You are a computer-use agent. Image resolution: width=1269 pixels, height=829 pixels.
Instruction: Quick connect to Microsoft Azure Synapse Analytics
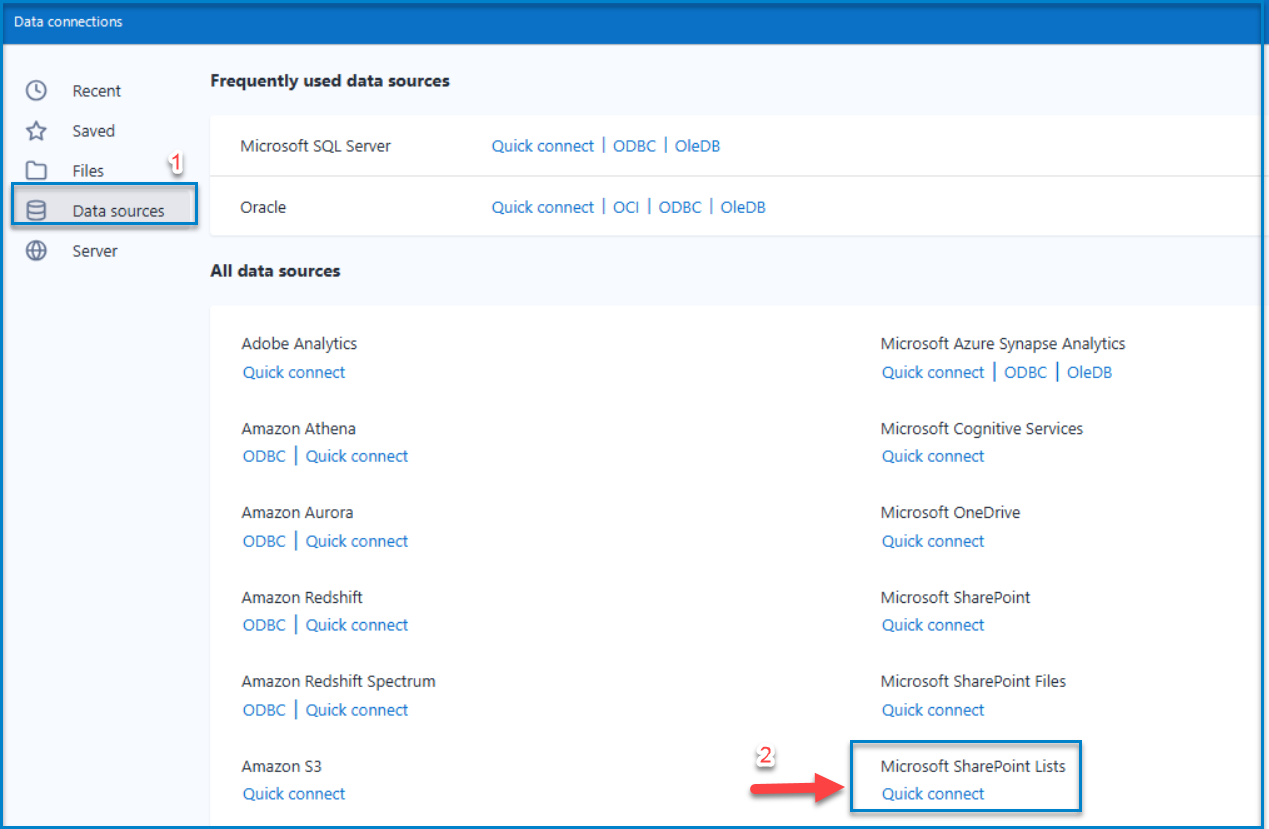(933, 372)
